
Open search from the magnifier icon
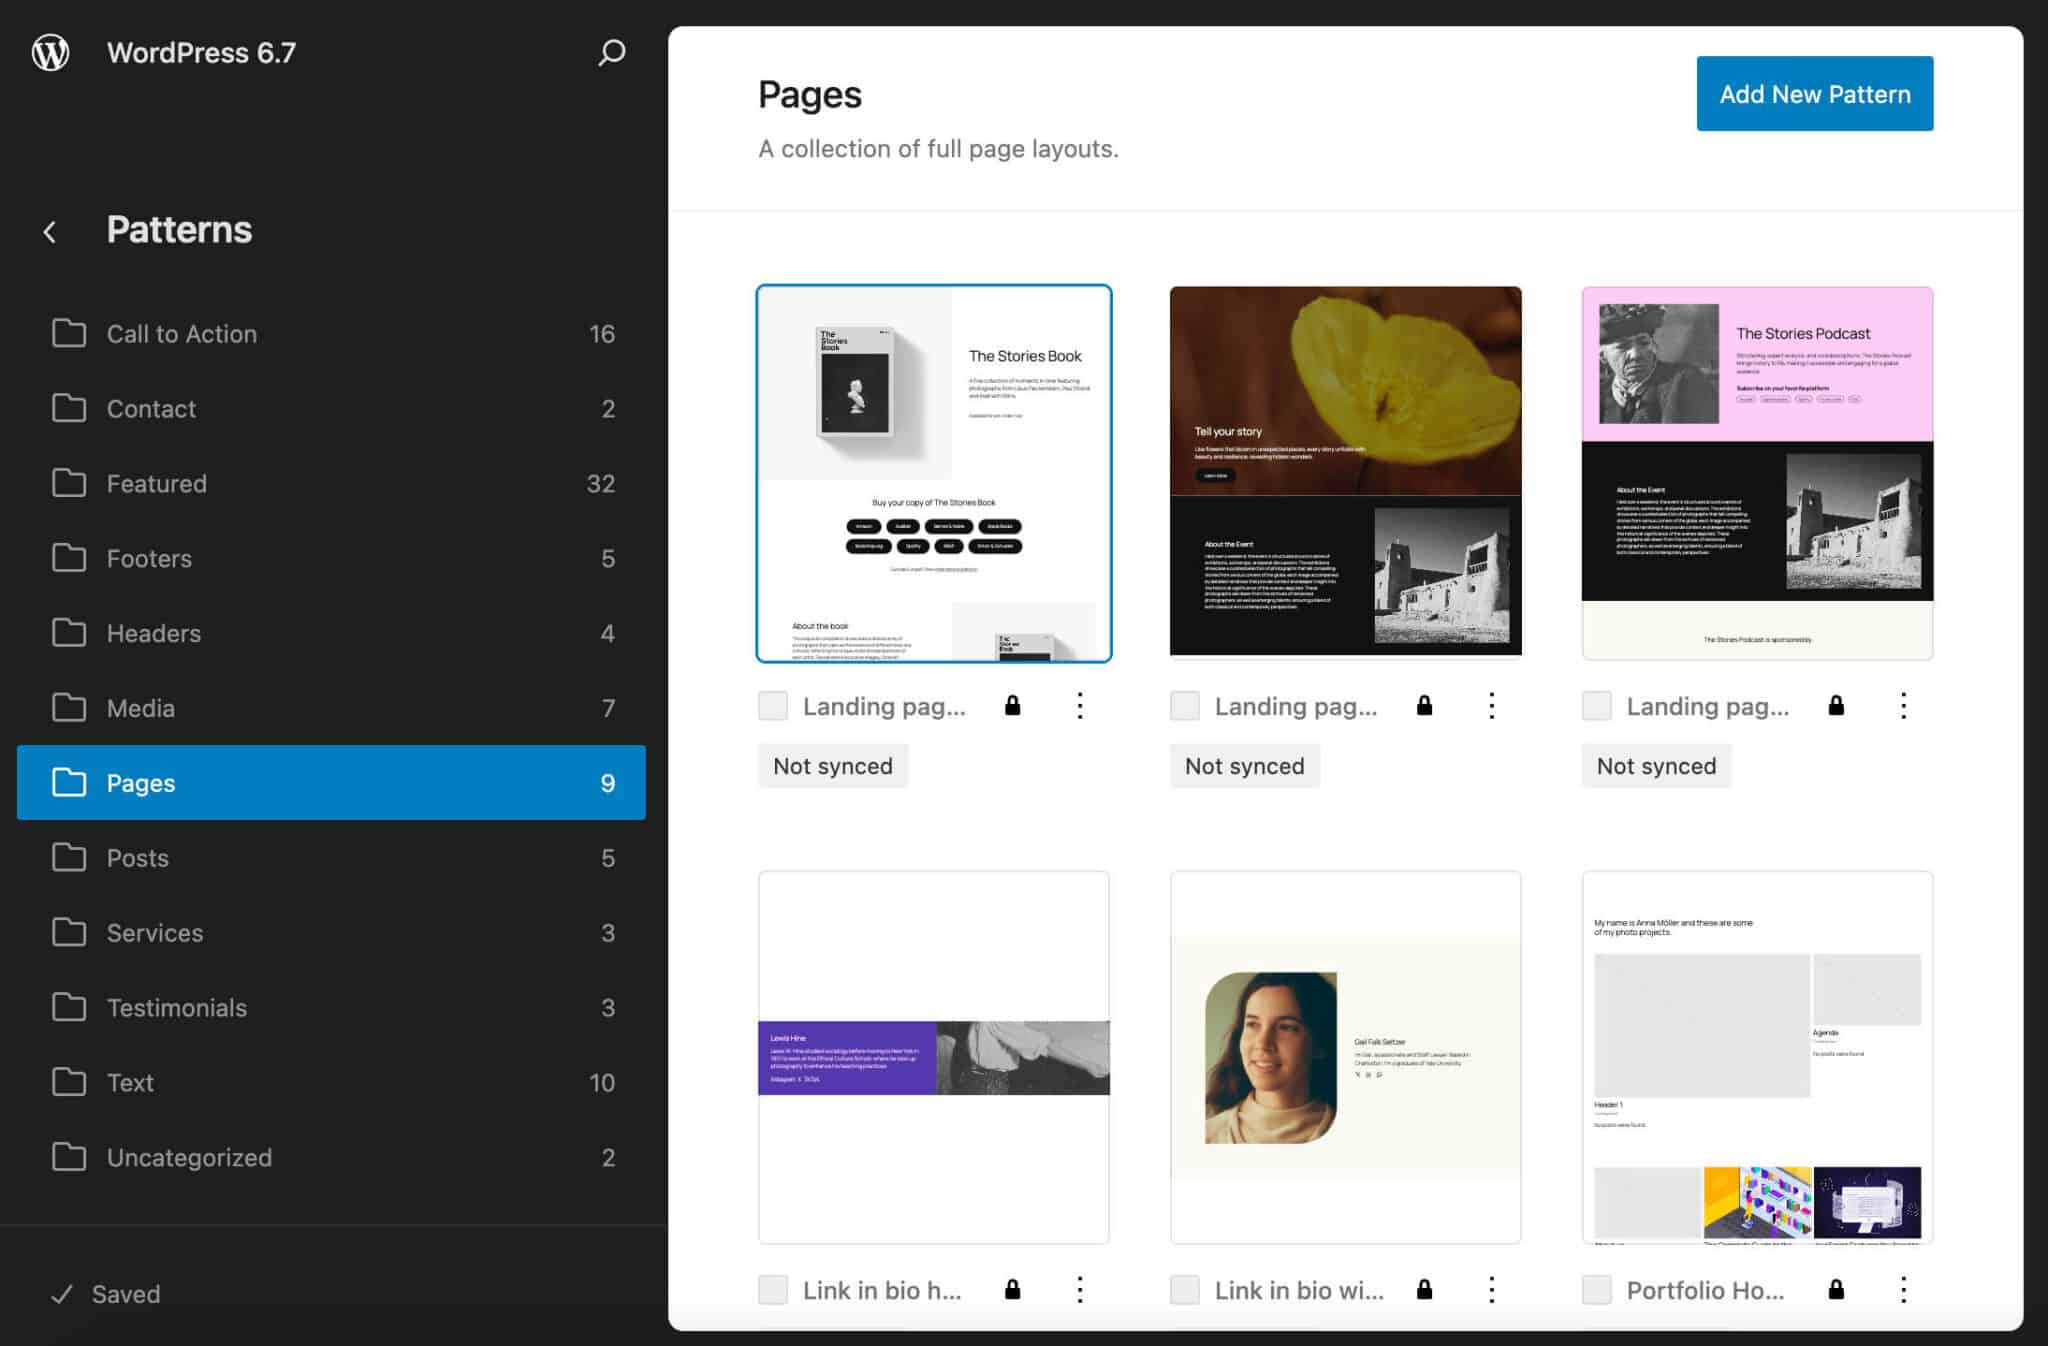(x=610, y=53)
